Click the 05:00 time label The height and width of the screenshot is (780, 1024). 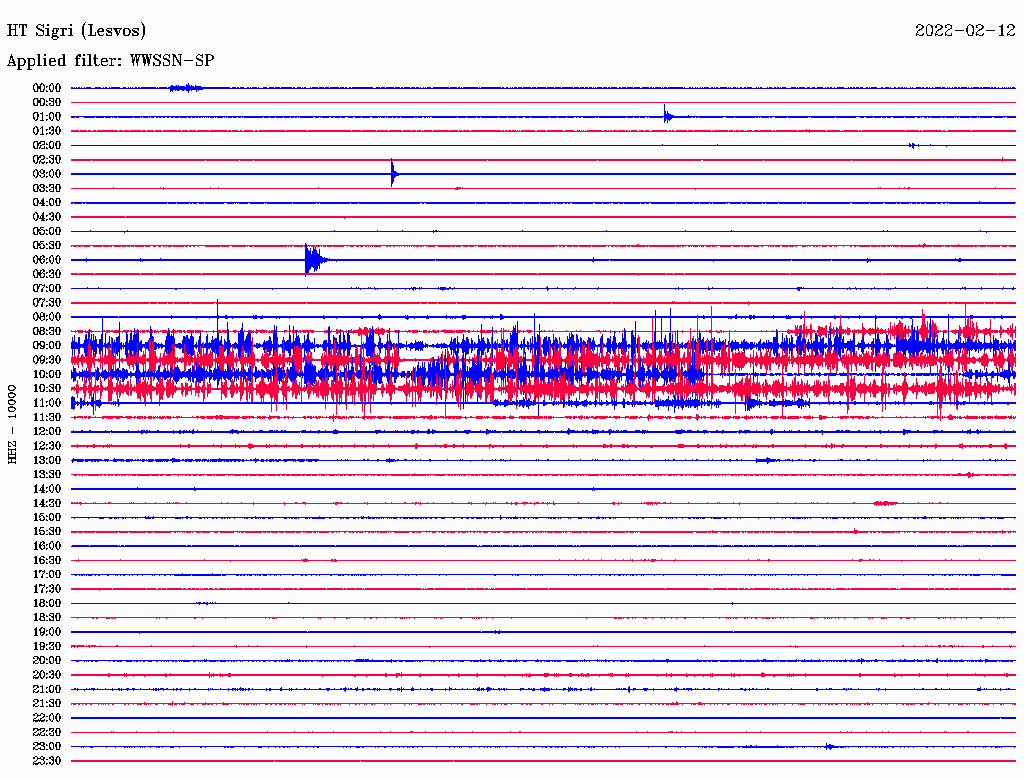point(47,231)
